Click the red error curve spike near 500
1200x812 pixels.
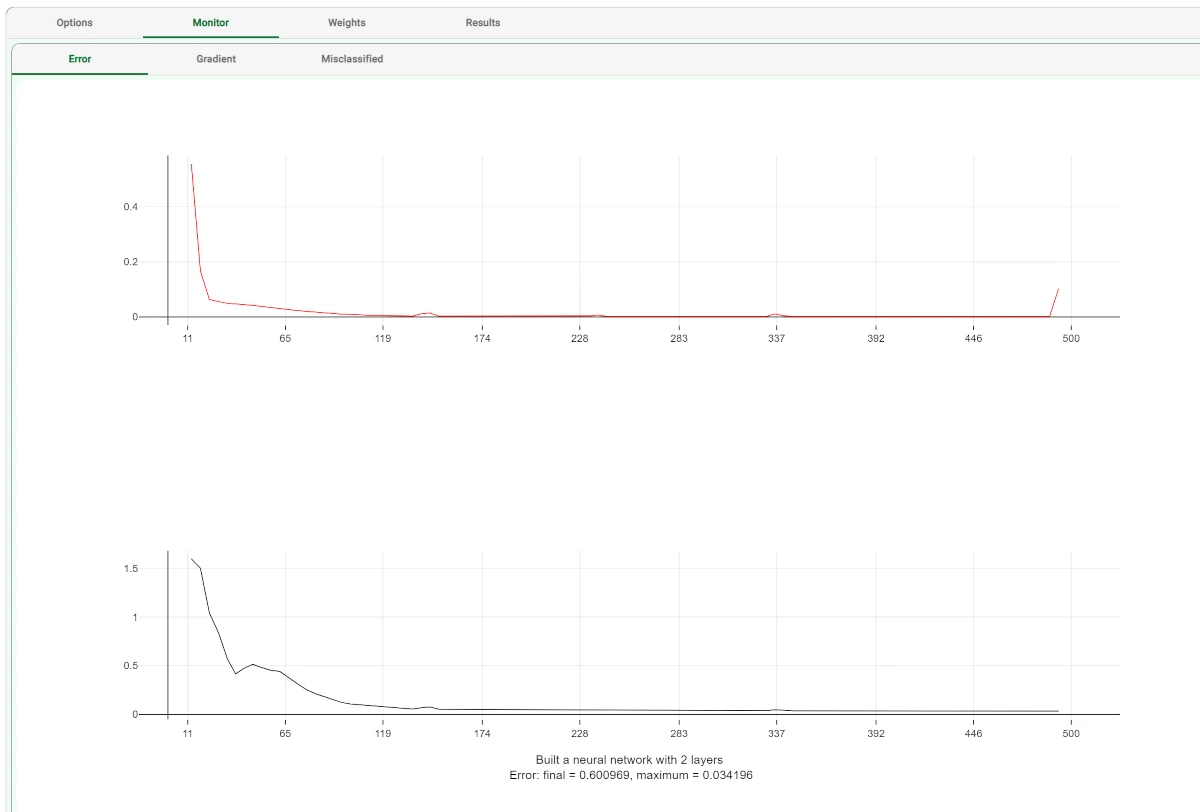point(1055,302)
